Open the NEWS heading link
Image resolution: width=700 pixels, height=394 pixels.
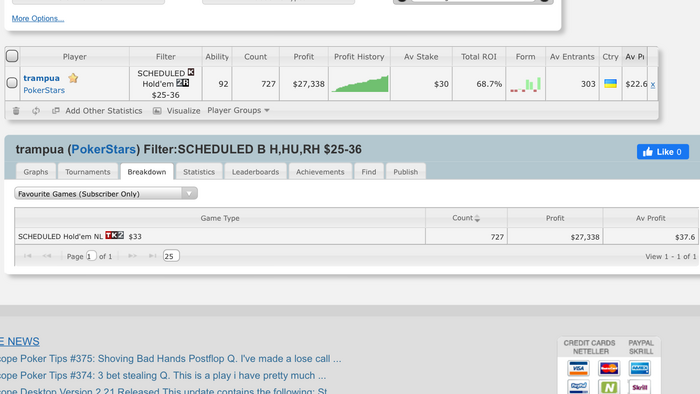coord(20,342)
